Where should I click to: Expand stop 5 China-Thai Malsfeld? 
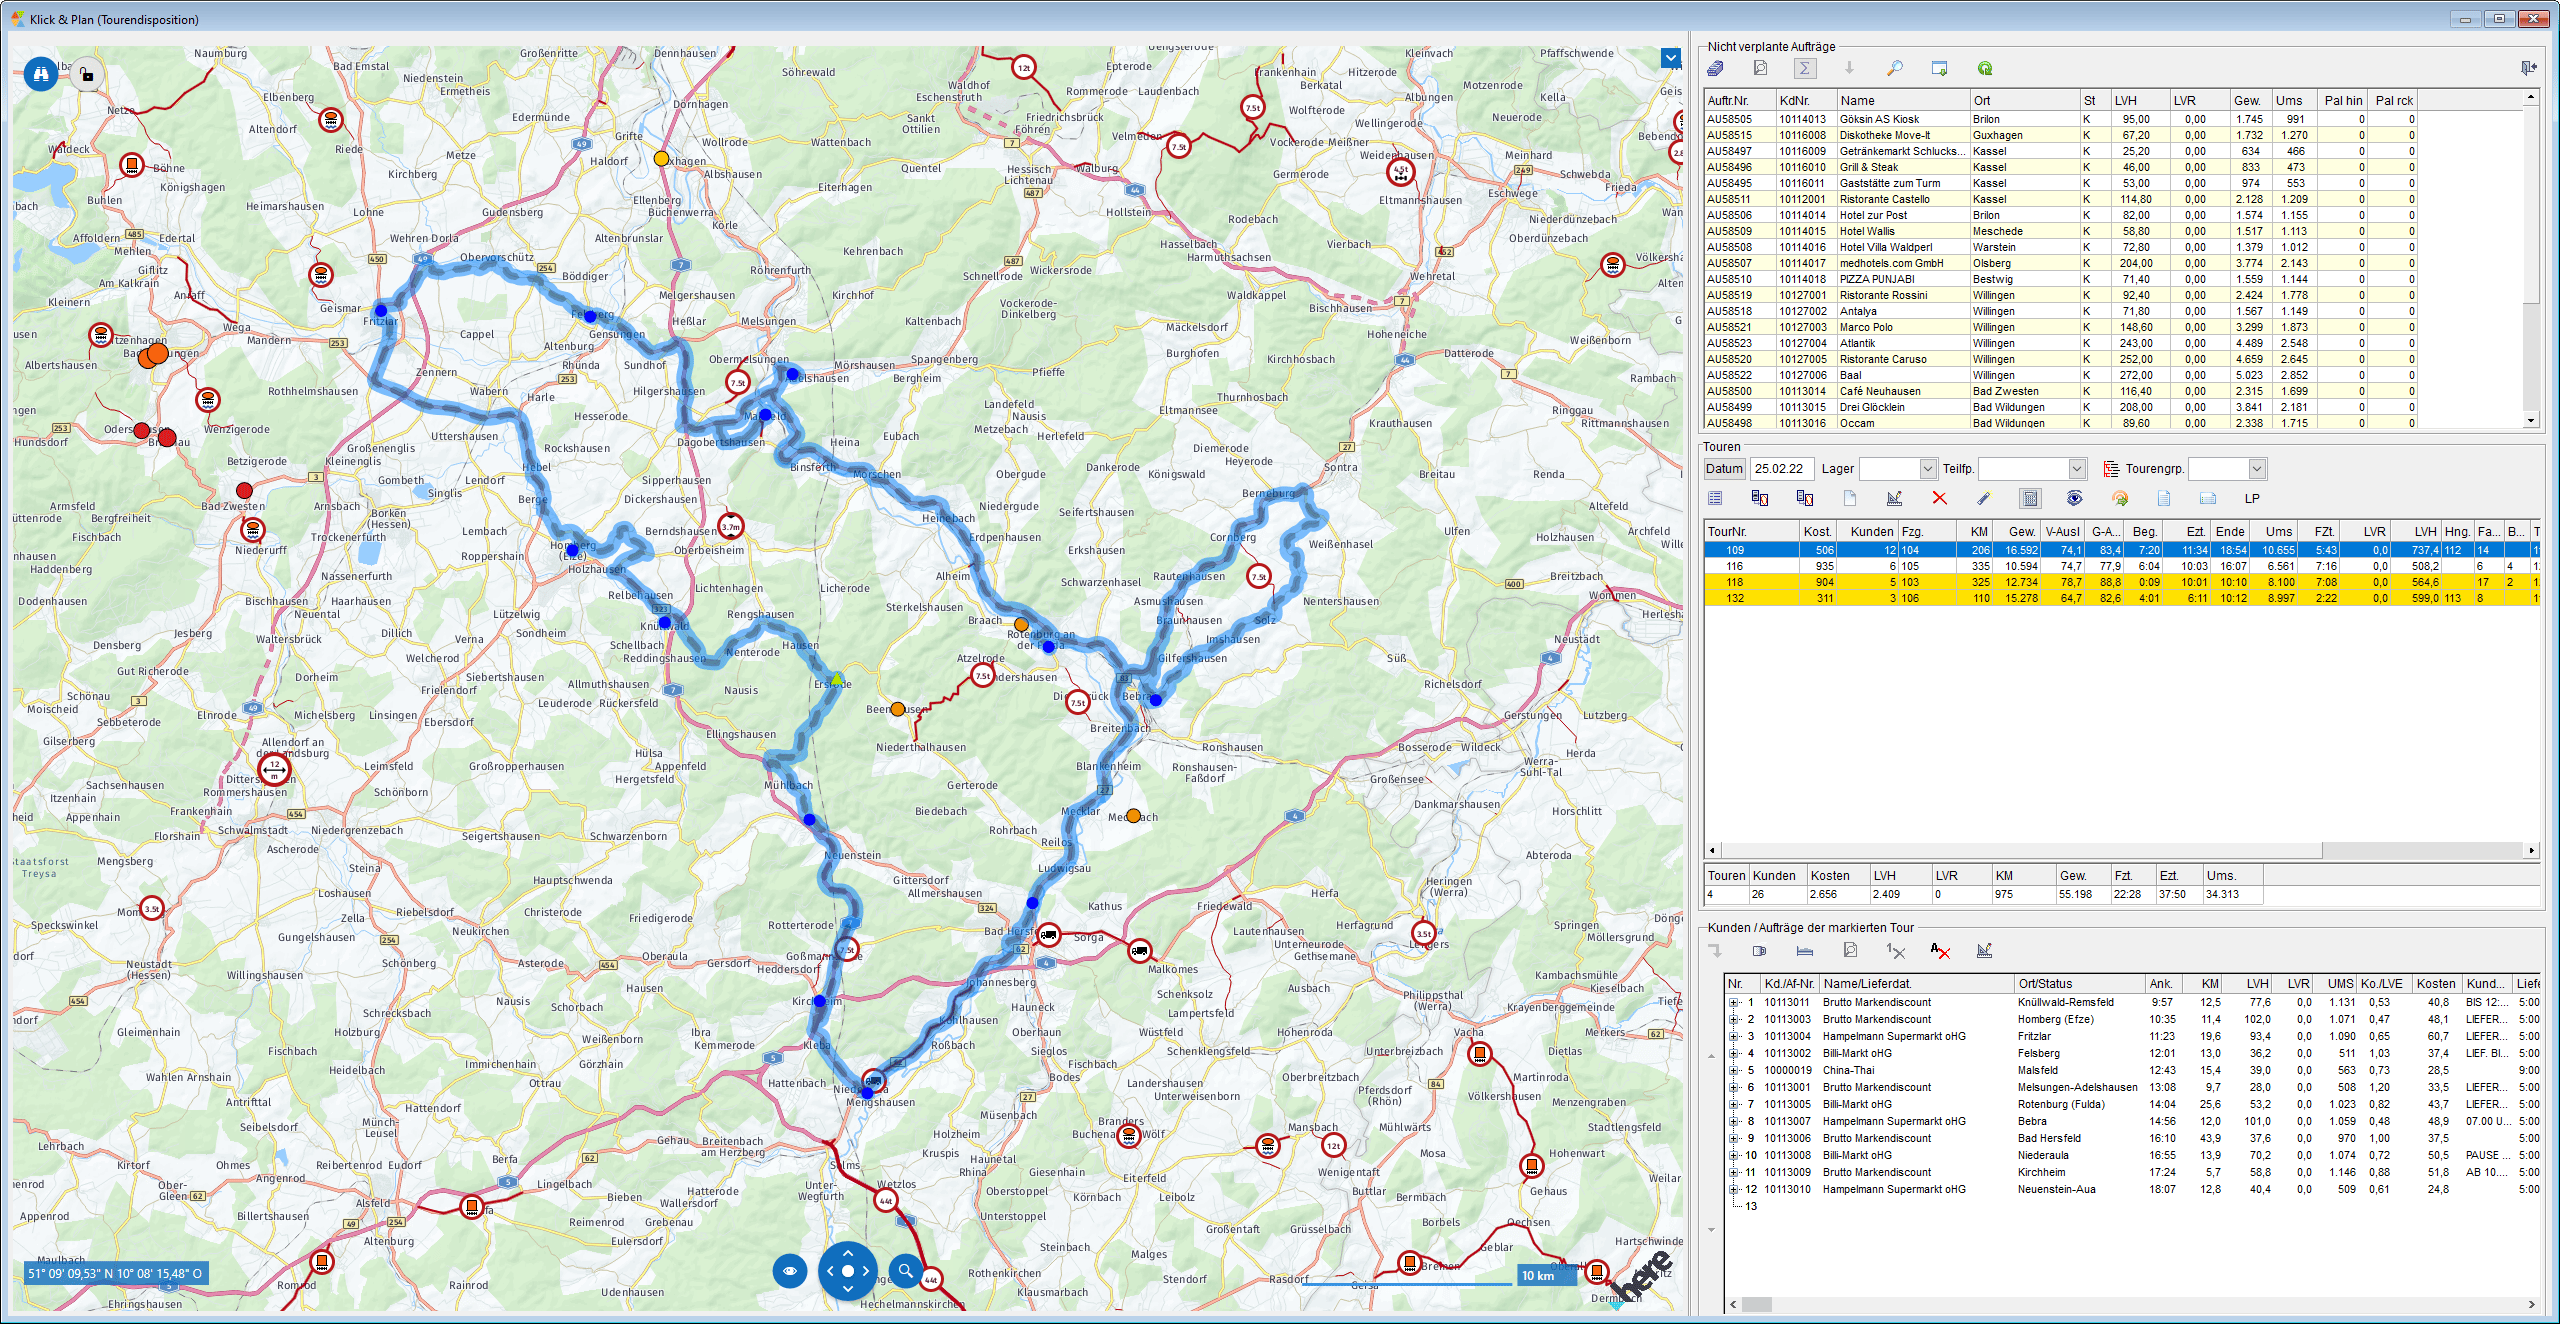[1734, 1070]
